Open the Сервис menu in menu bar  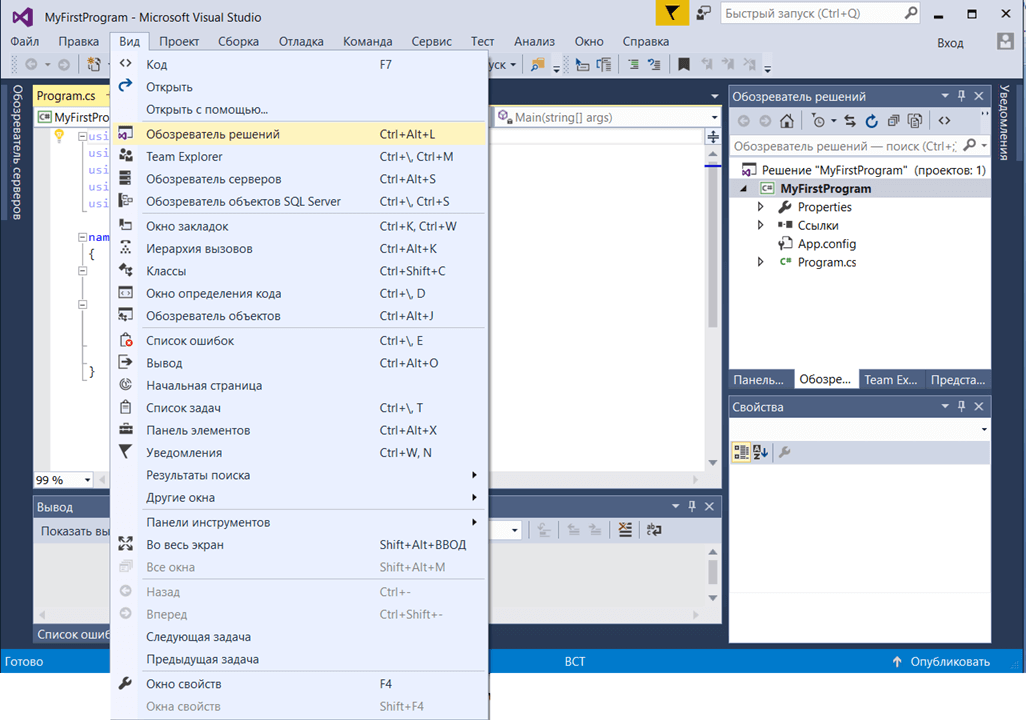click(431, 41)
